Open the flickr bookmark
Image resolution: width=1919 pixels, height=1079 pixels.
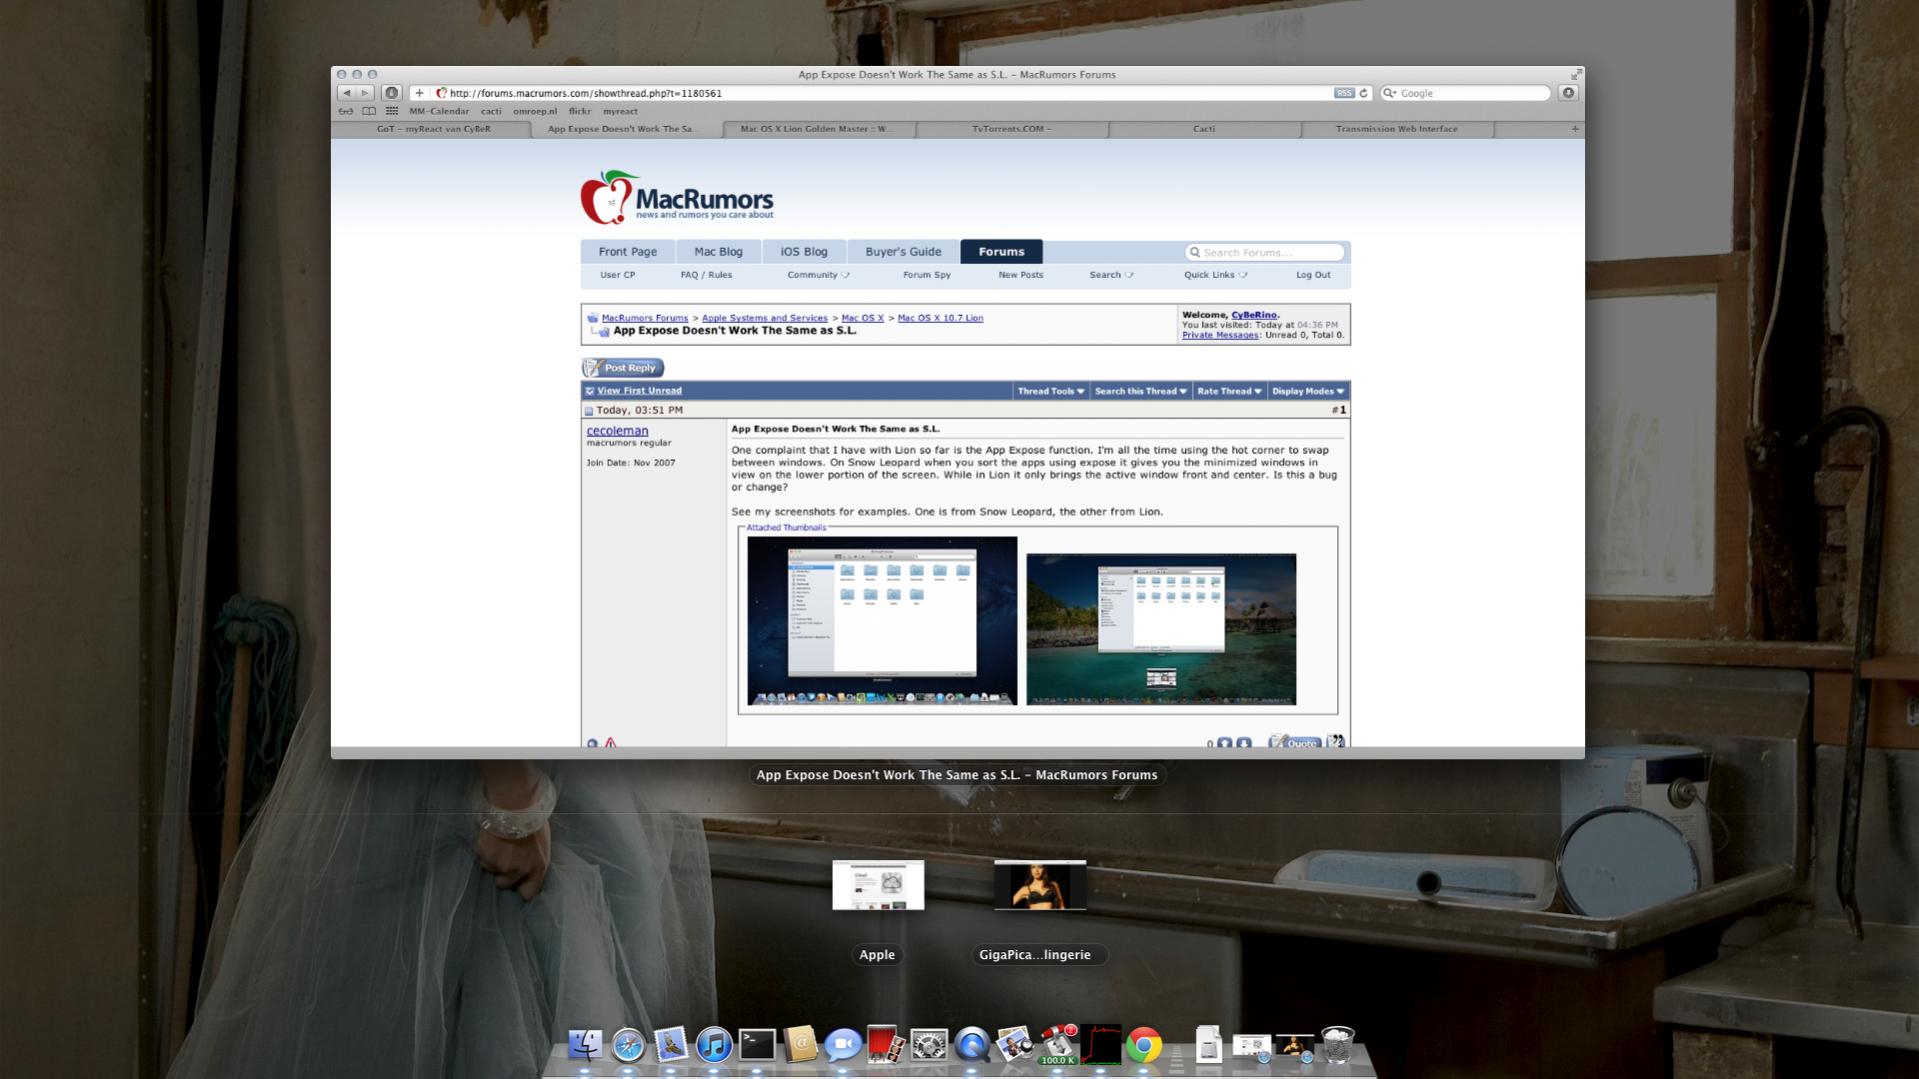(x=579, y=111)
